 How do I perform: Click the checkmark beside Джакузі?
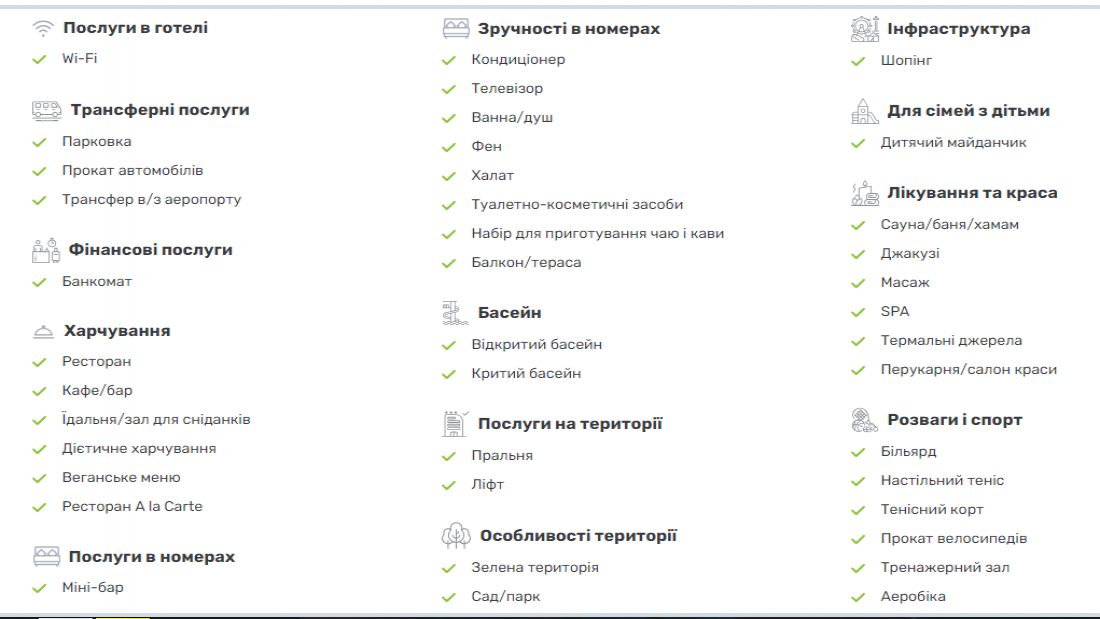[x=858, y=254]
